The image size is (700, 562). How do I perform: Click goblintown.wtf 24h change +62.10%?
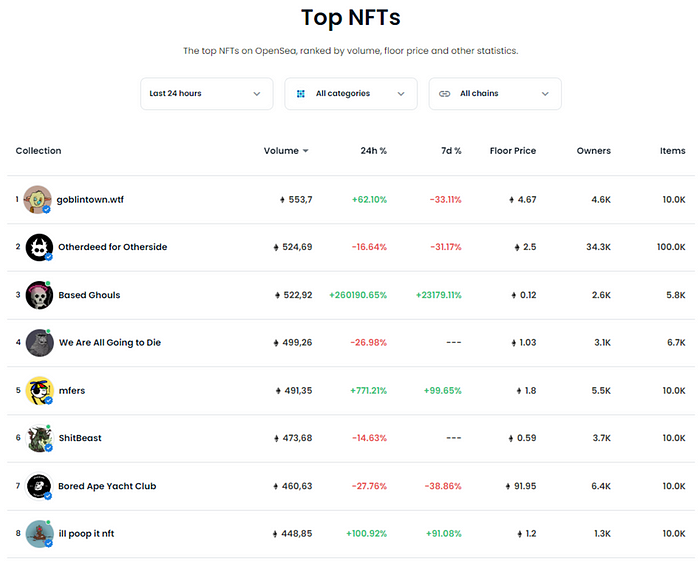(x=369, y=200)
